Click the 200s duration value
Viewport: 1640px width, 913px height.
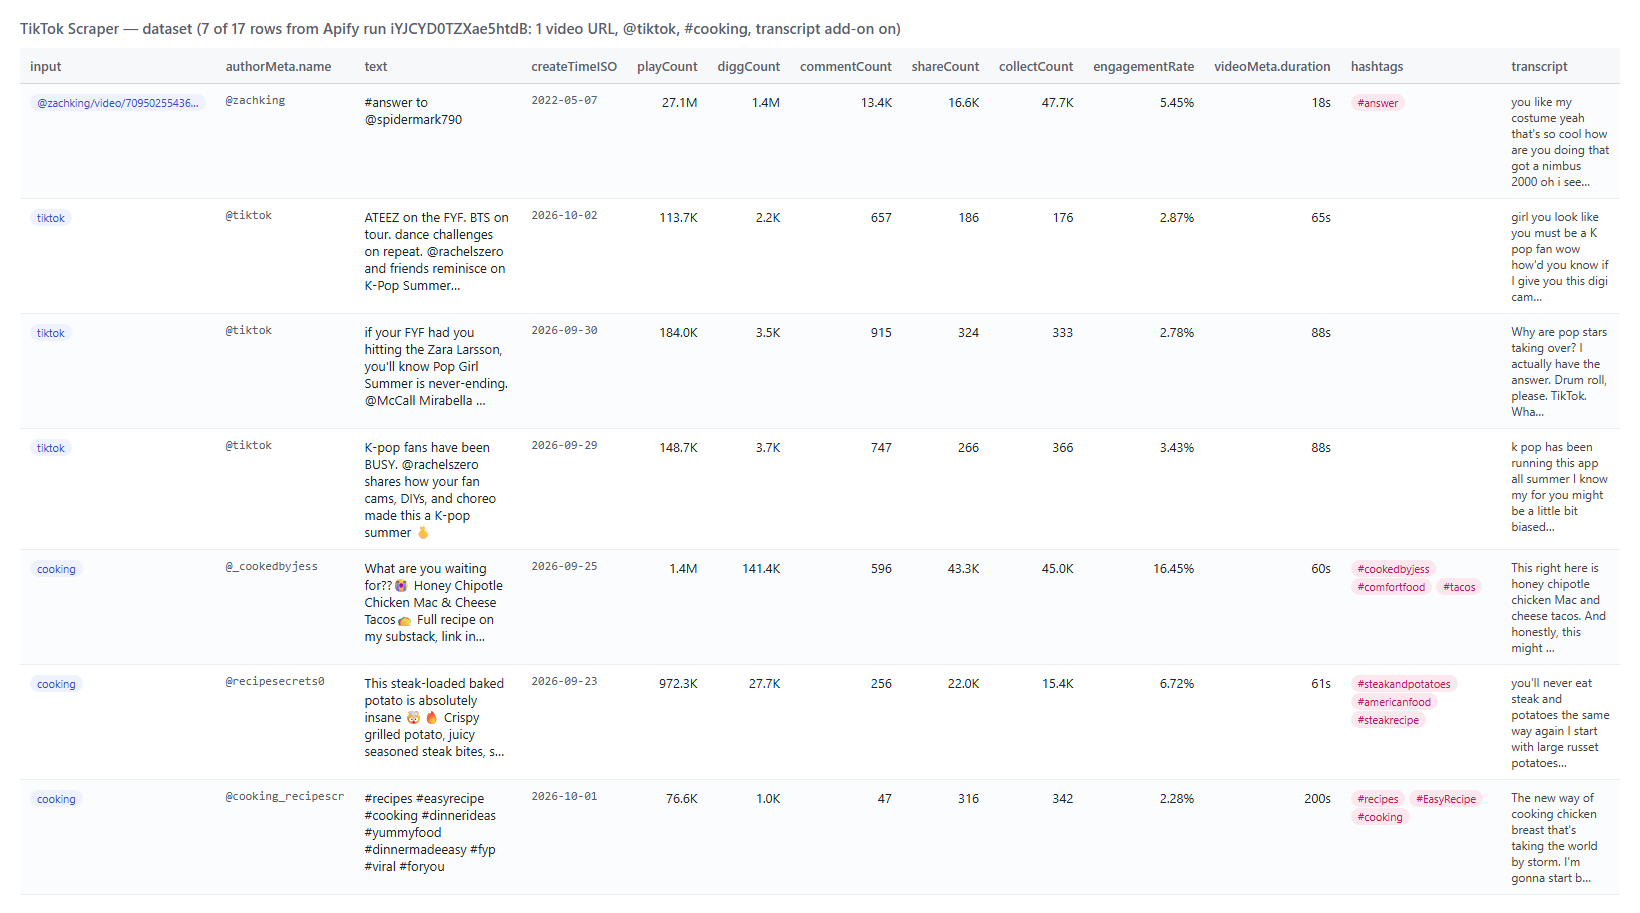click(1317, 799)
